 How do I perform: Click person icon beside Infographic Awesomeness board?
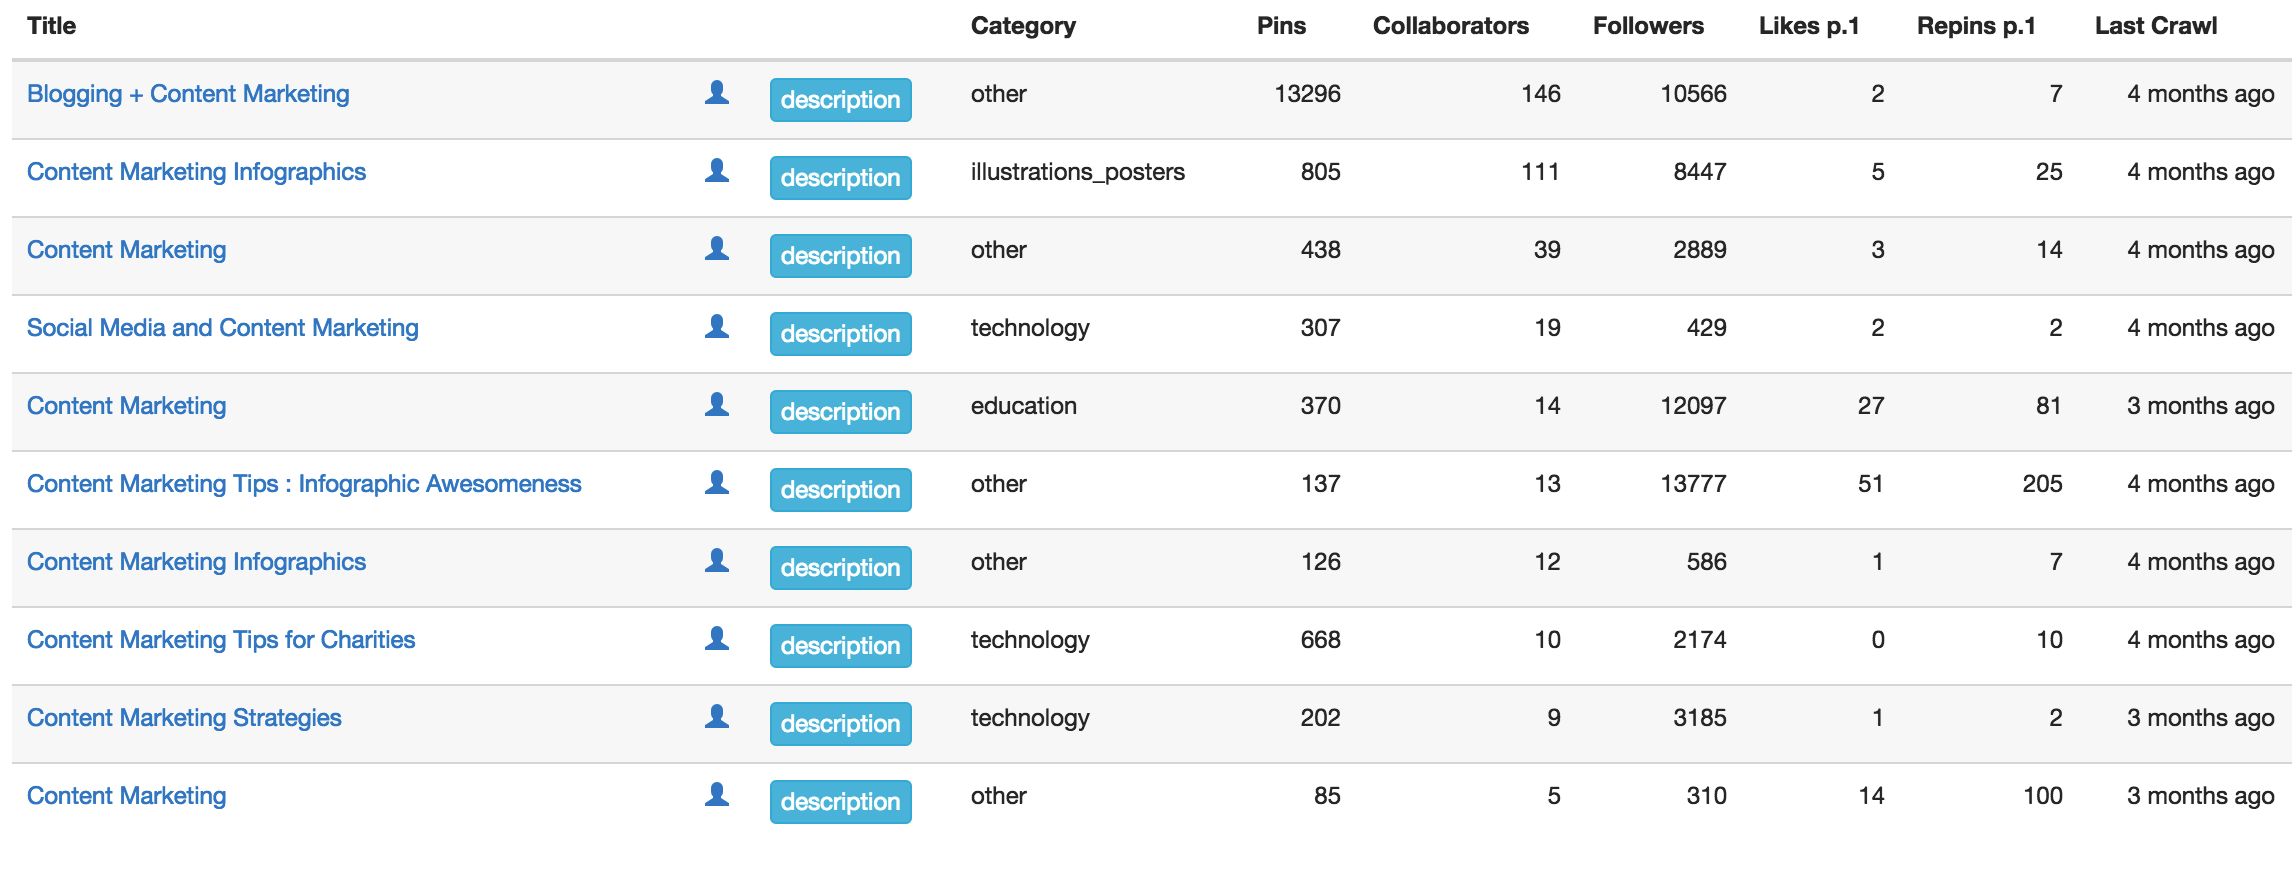click(x=716, y=483)
